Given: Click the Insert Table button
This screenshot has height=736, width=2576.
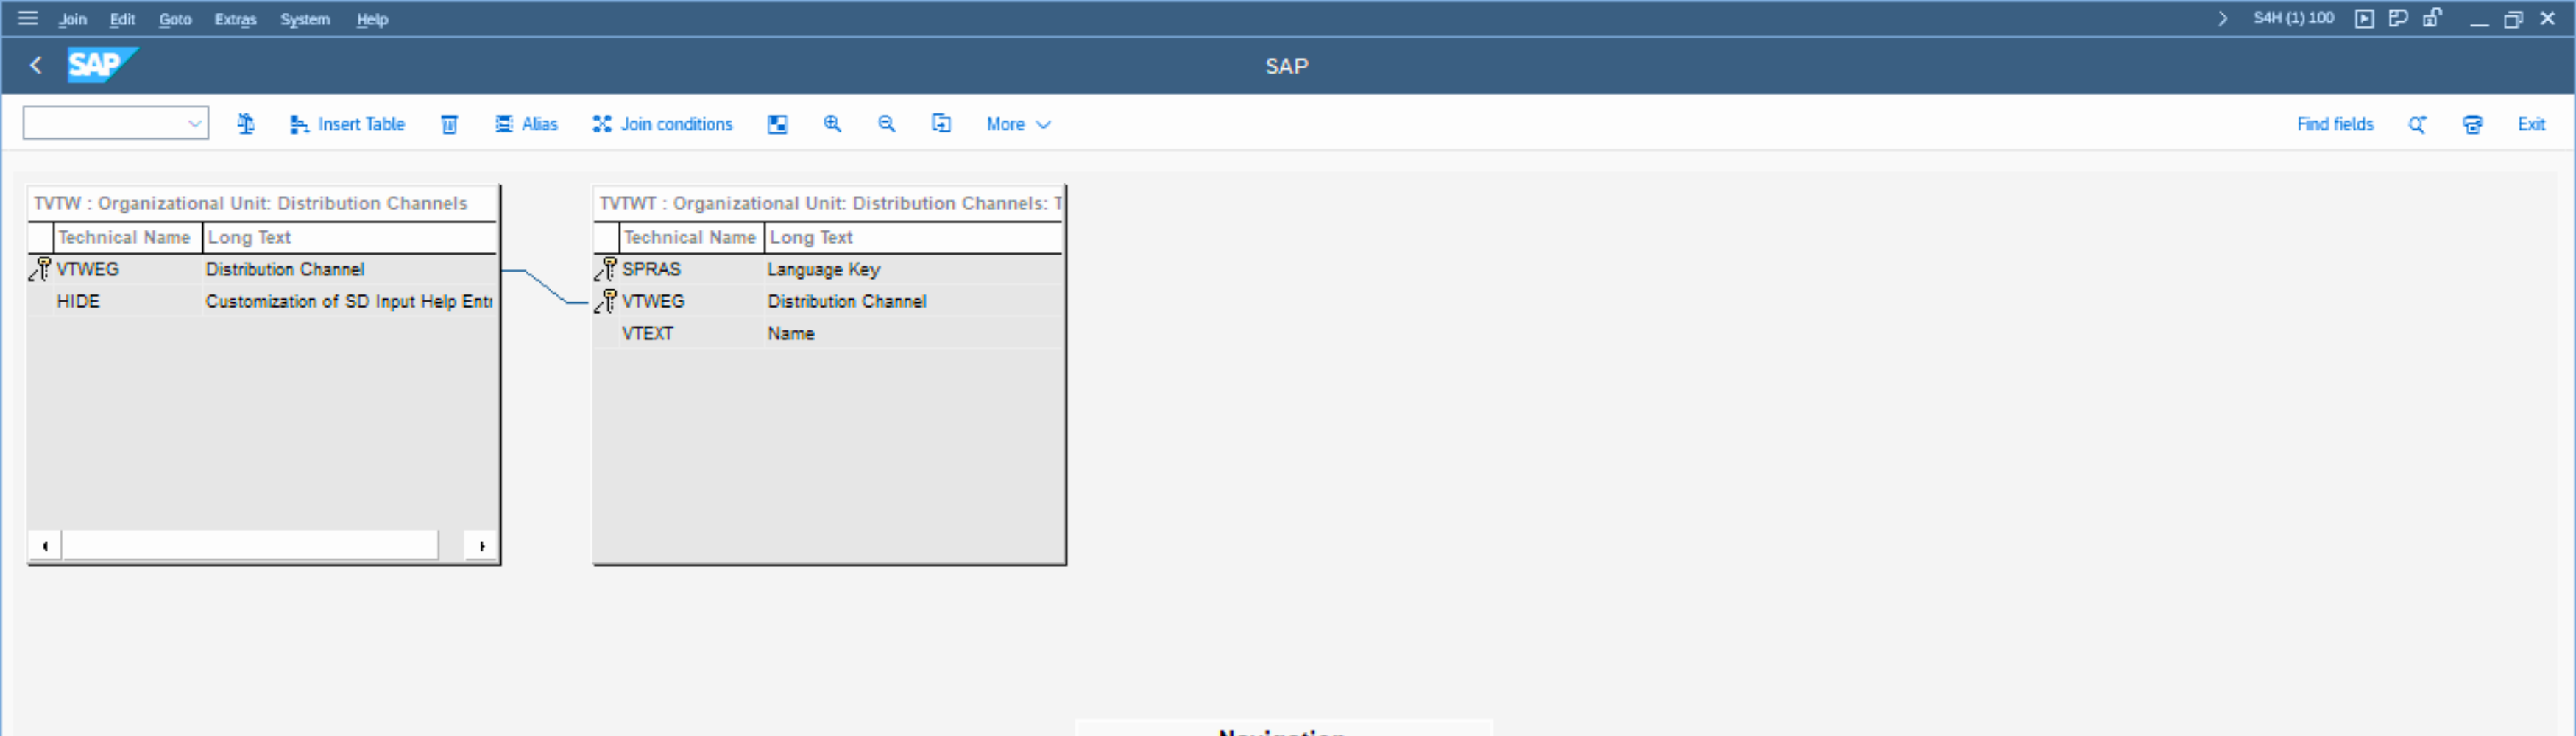Looking at the screenshot, I should pyautogui.click(x=348, y=124).
